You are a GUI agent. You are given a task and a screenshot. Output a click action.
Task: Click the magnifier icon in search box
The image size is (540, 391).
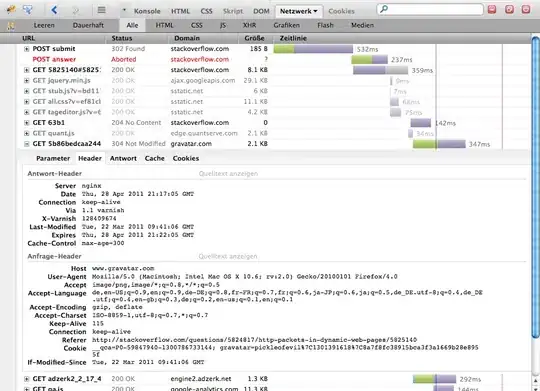point(384,9)
